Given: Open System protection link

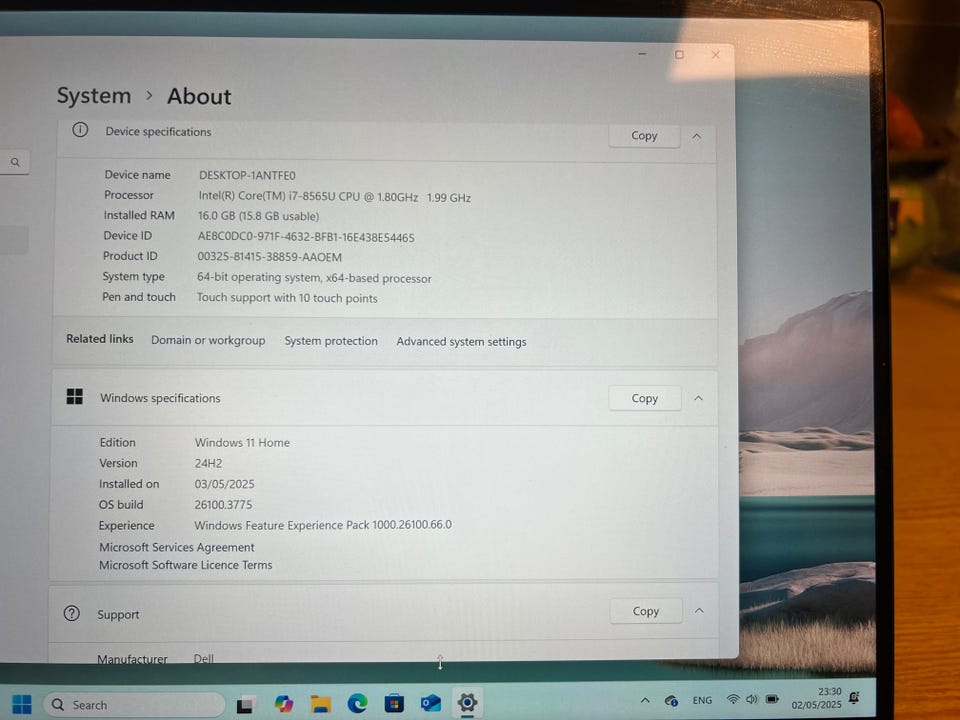Looking at the screenshot, I should coord(331,341).
